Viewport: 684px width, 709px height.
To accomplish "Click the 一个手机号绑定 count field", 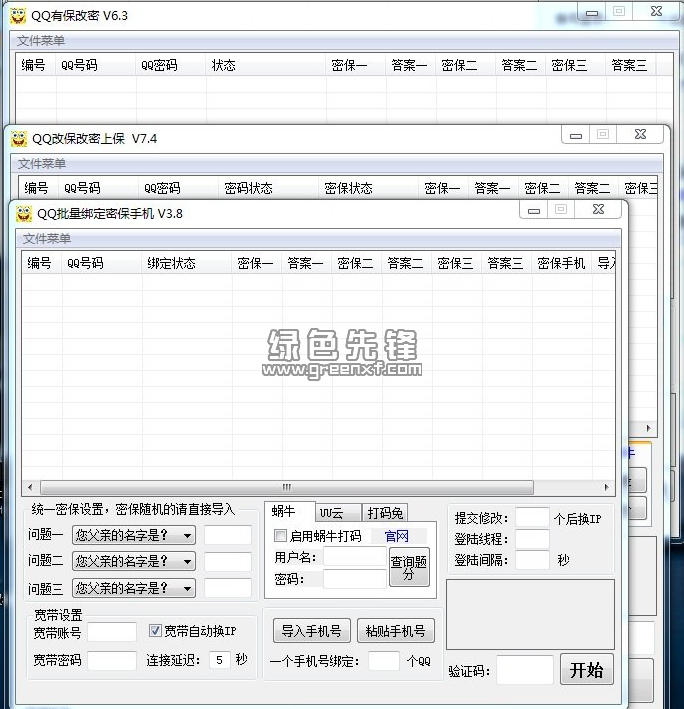I will click(x=384, y=661).
